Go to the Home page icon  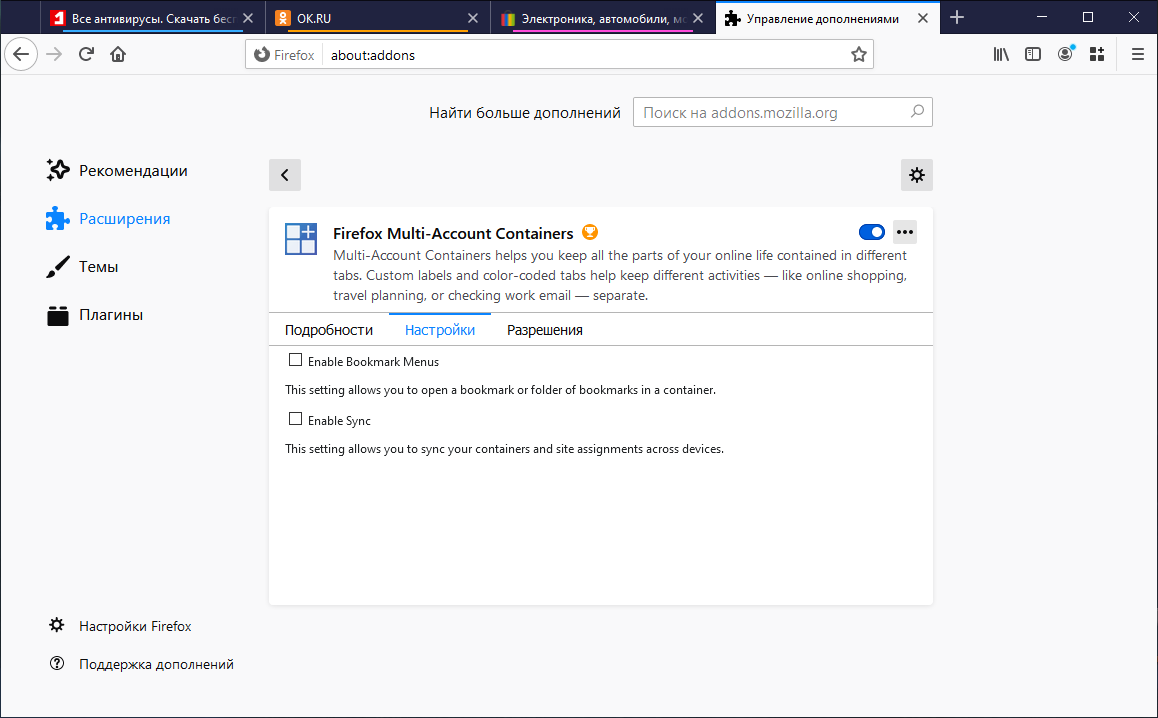tap(118, 55)
